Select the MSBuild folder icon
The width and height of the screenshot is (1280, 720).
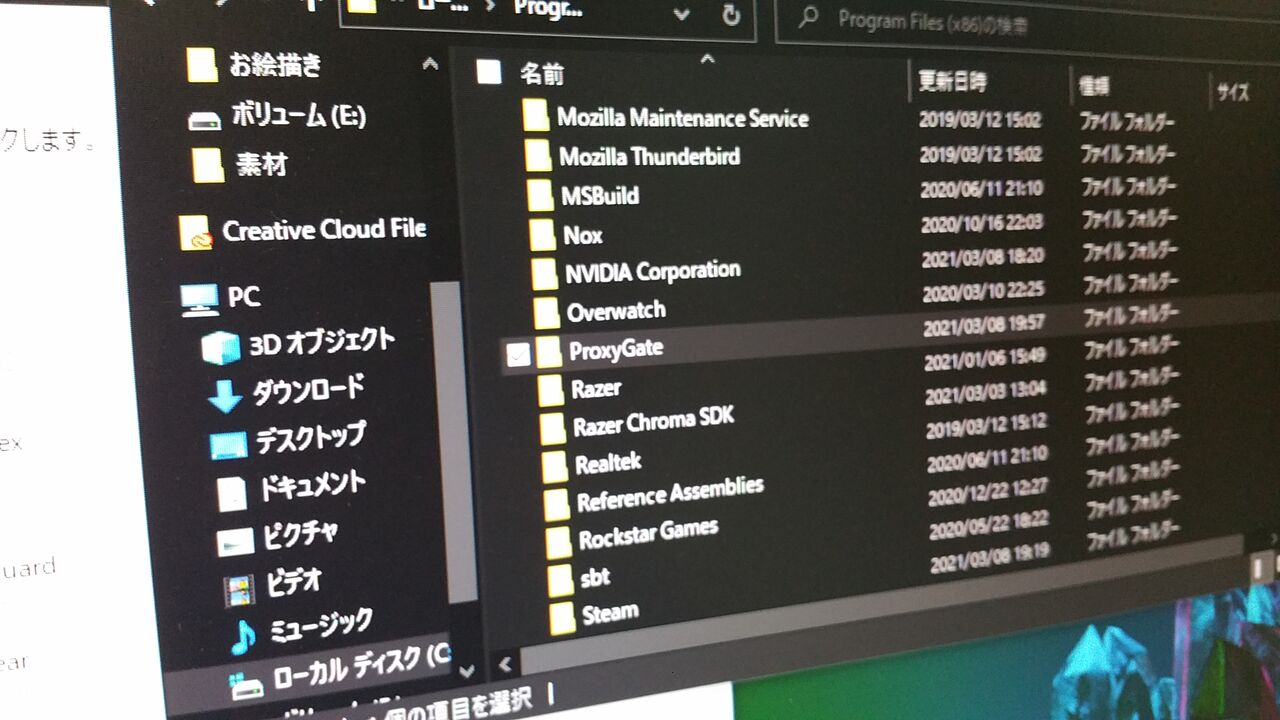540,194
